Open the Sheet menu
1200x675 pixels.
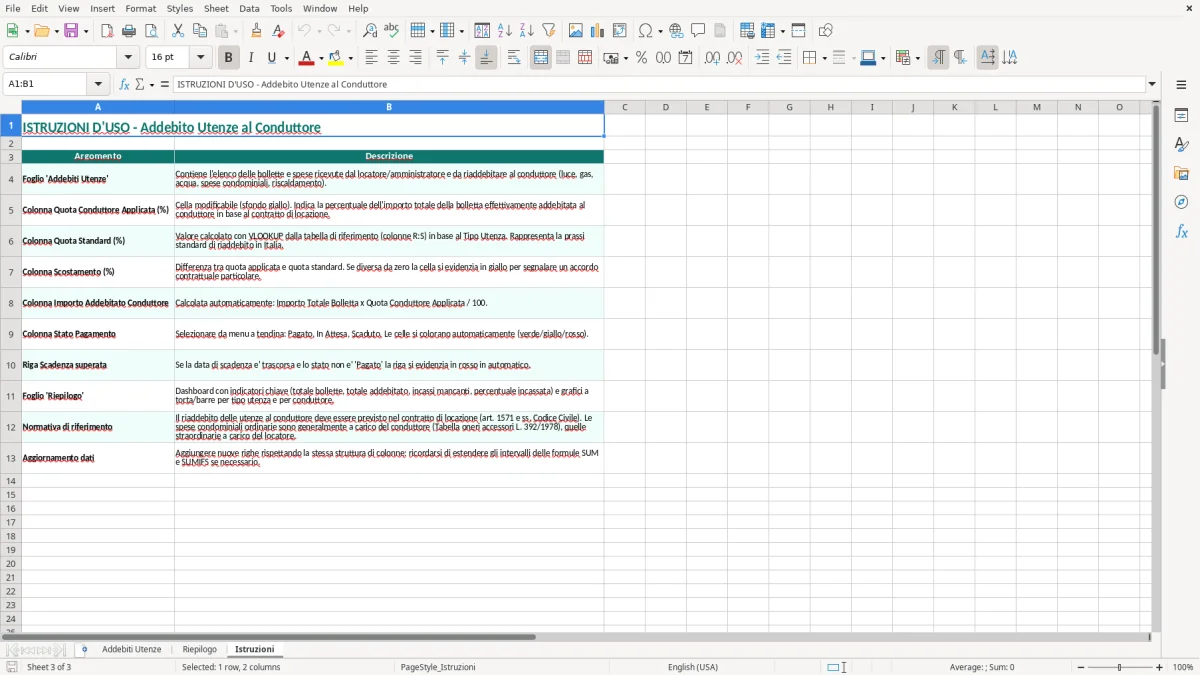216,8
